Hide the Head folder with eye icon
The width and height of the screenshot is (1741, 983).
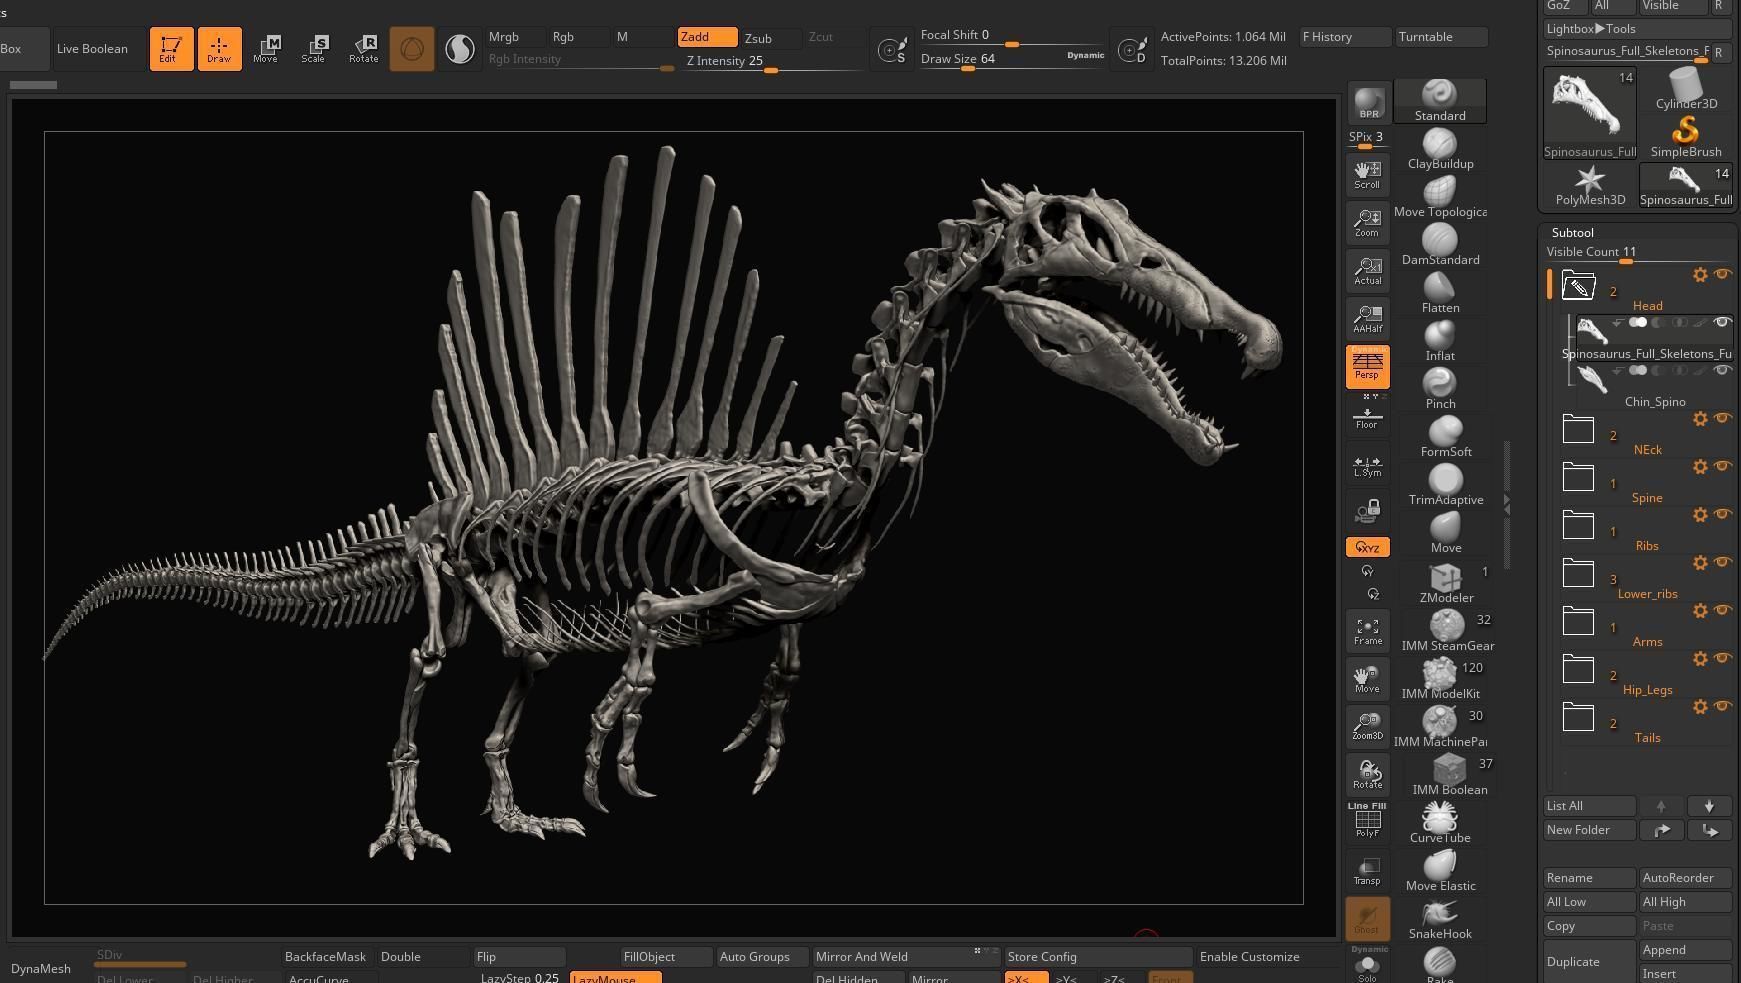[x=1722, y=274]
